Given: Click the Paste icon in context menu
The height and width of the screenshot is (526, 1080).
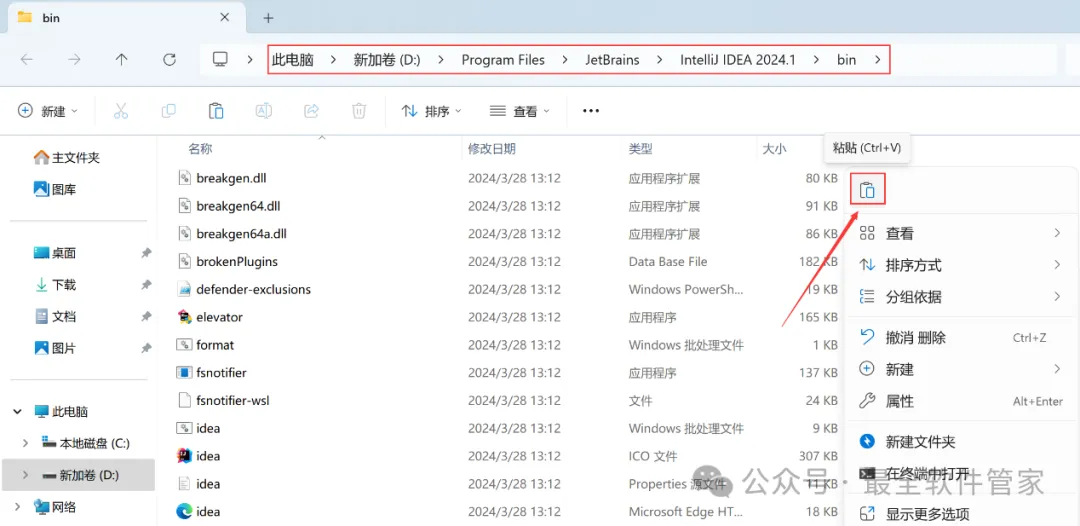Looking at the screenshot, I should point(867,189).
